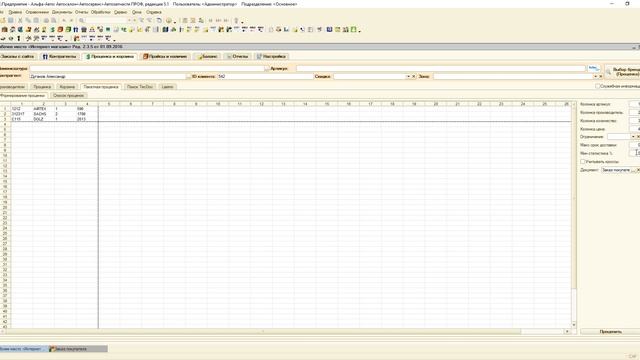Click the magnifier search icon in top toolbar
Screen dimensions: 640x360
82,20
